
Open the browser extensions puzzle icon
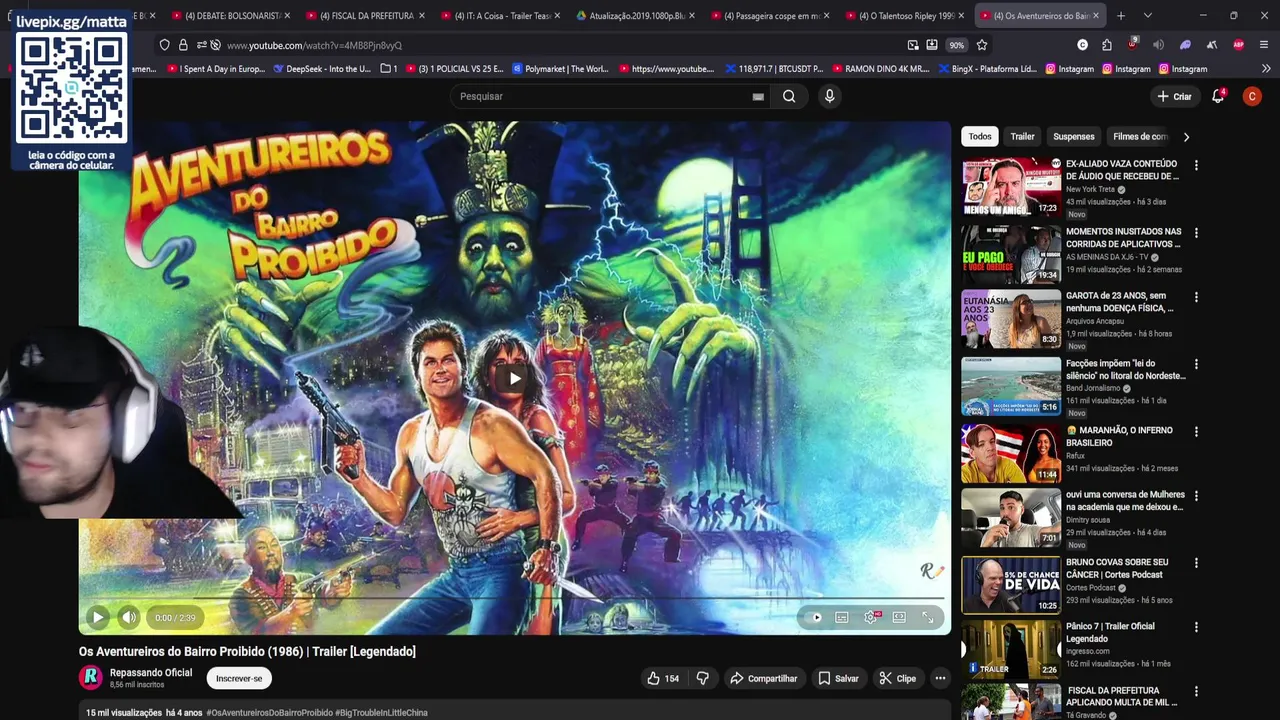1107,45
